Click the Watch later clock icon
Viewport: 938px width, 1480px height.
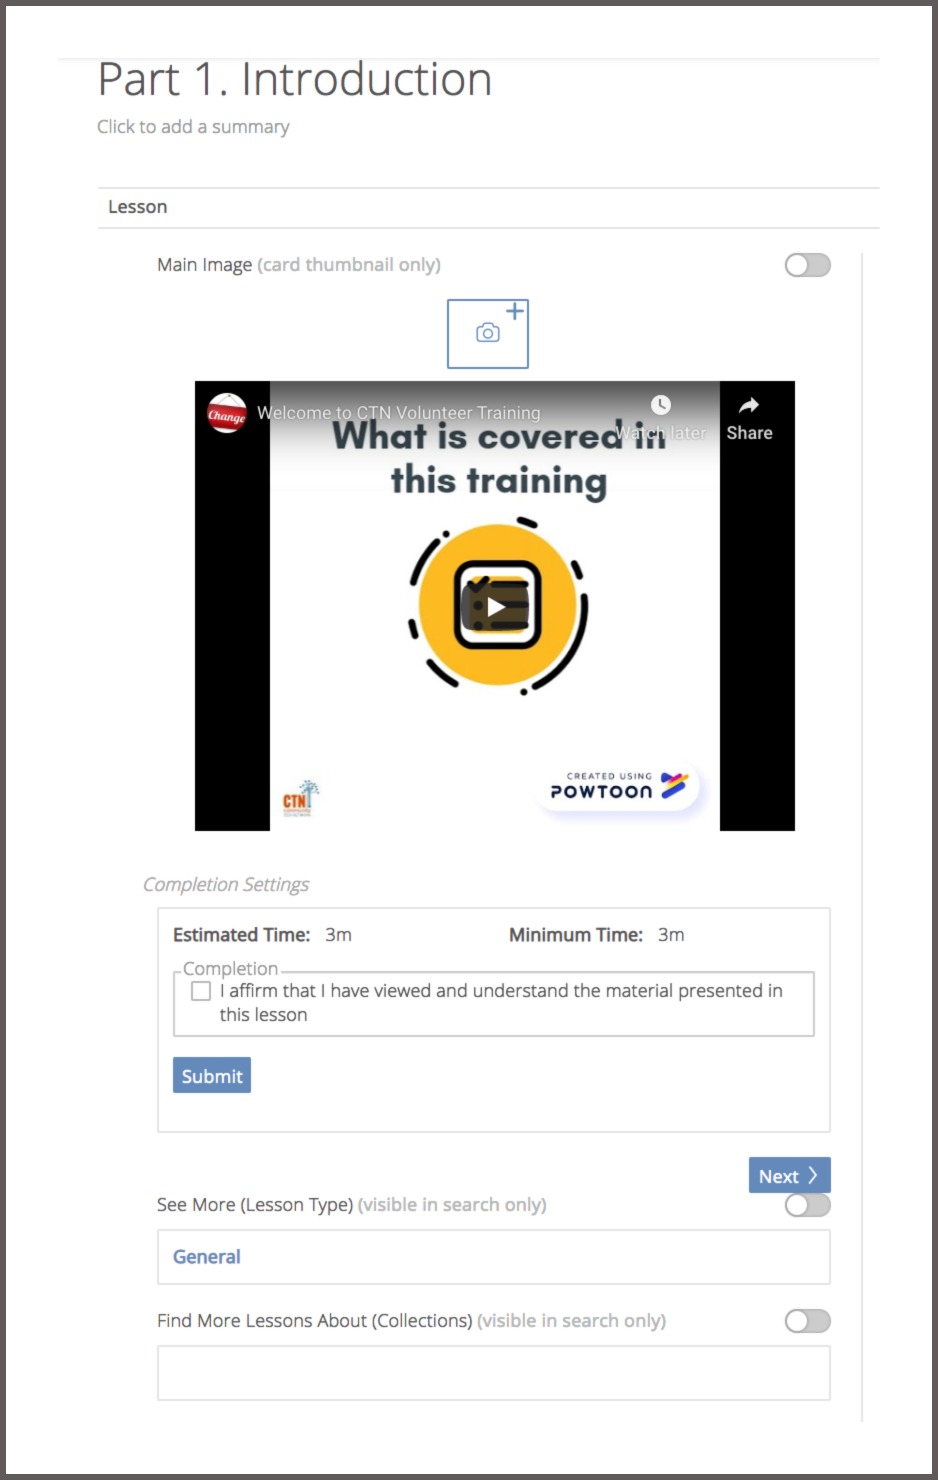click(x=661, y=405)
